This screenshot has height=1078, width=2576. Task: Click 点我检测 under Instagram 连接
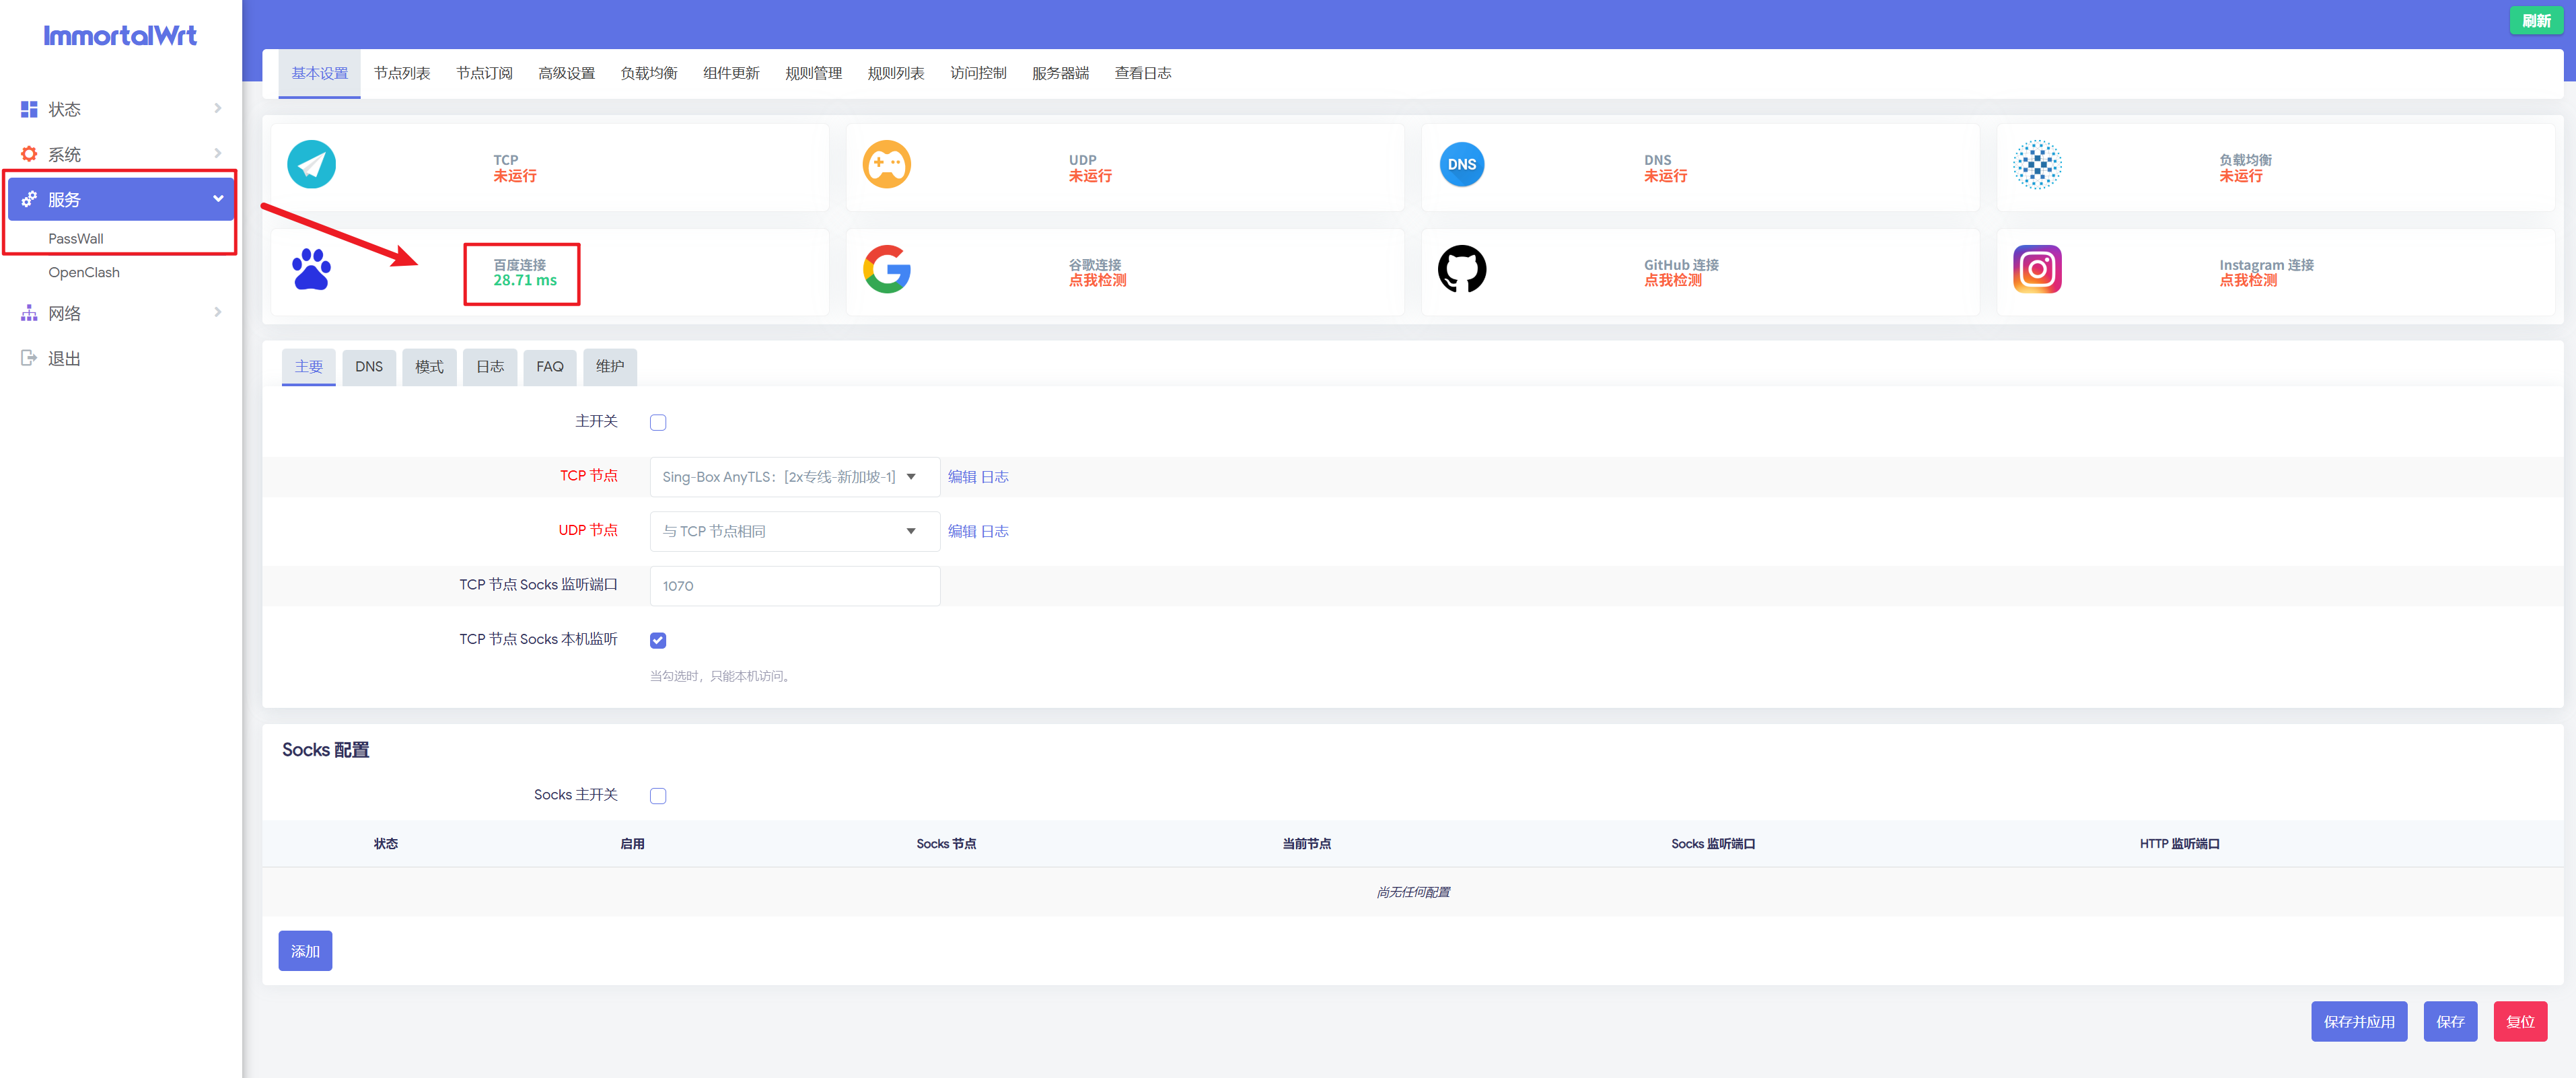(x=2248, y=281)
